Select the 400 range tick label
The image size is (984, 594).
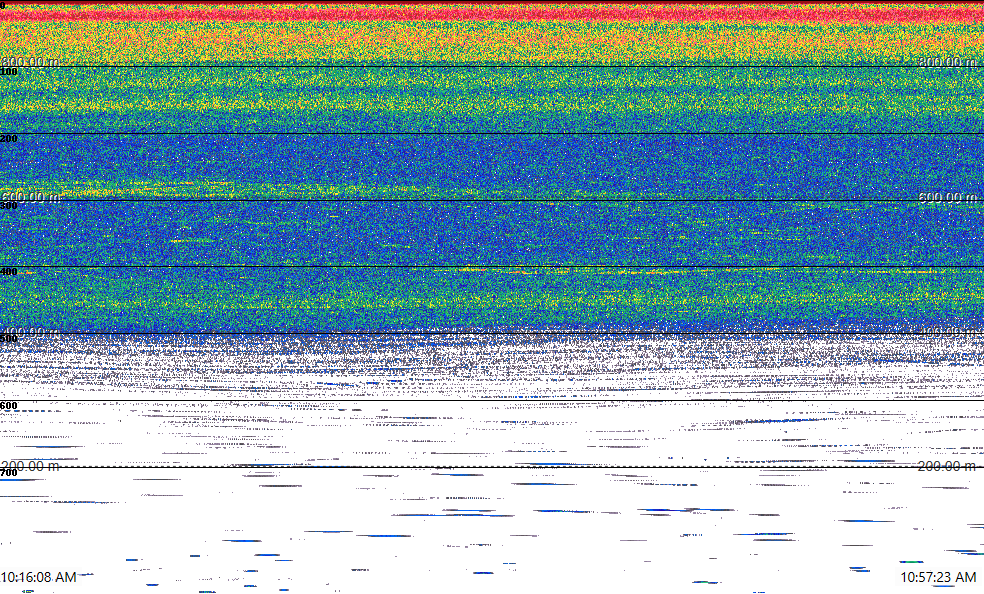[9, 272]
